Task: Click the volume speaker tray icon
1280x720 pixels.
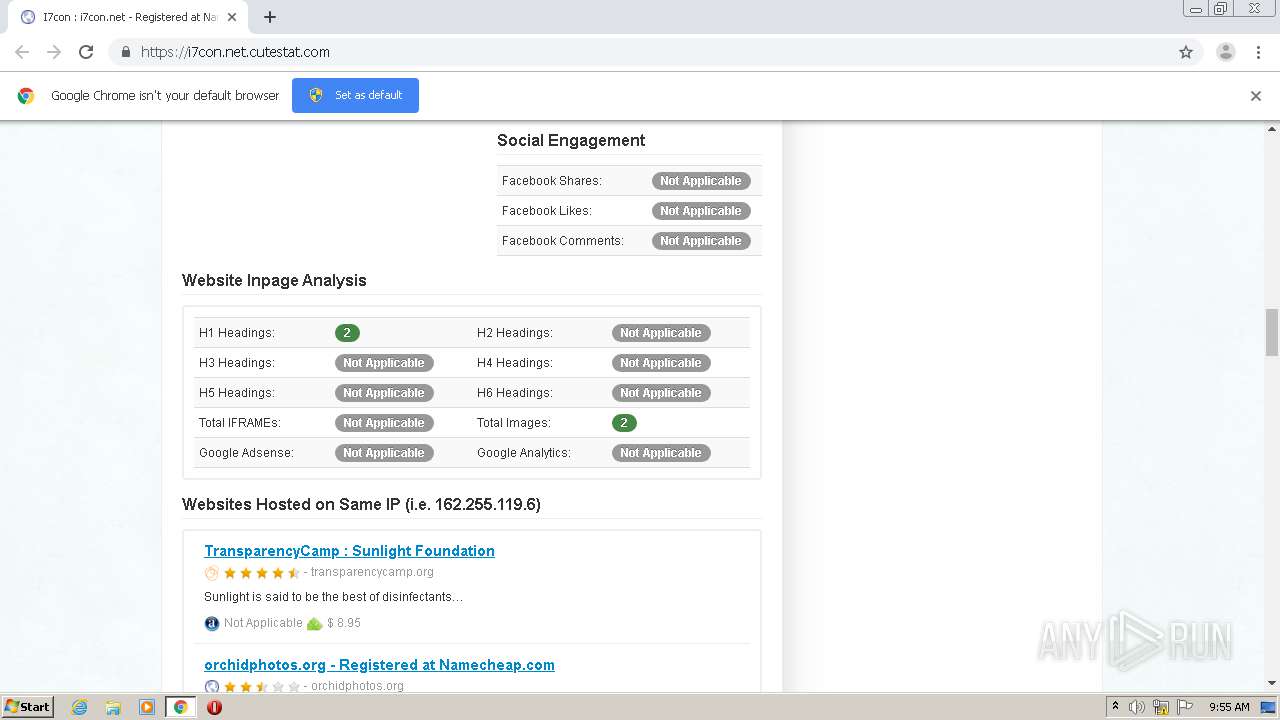Action: 1137,707
